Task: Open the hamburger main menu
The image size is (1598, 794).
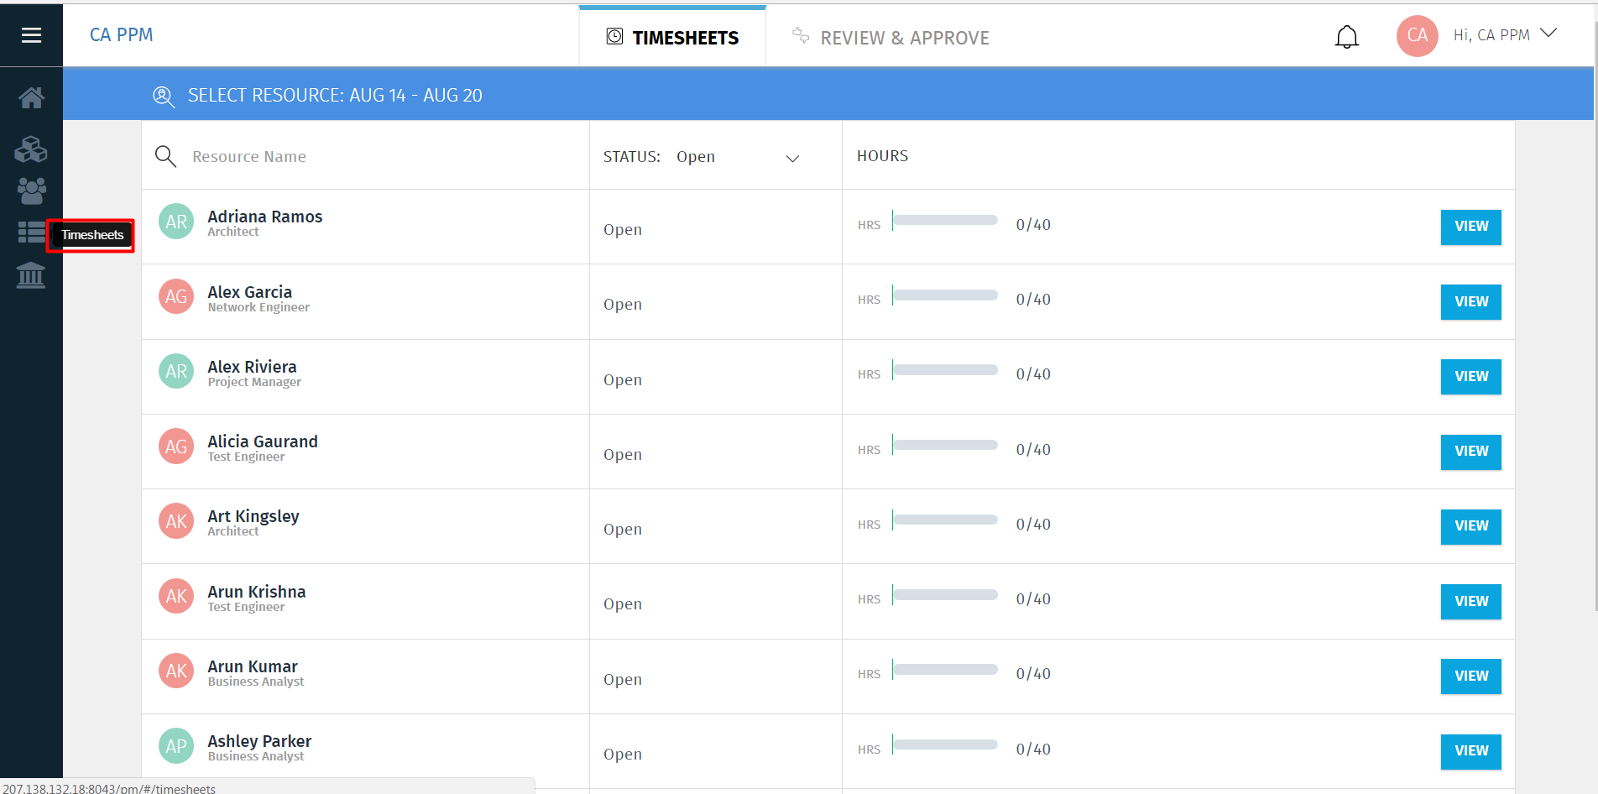Action: tap(31, 35)
